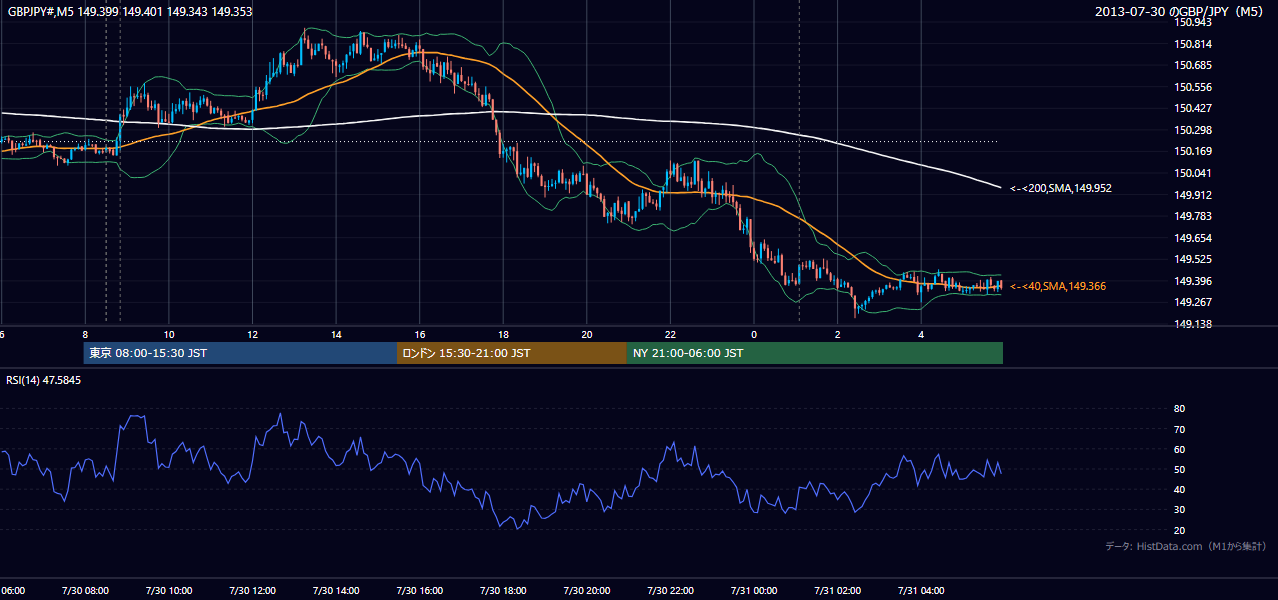Click RSI axis level 30

tap(1180, 510)
